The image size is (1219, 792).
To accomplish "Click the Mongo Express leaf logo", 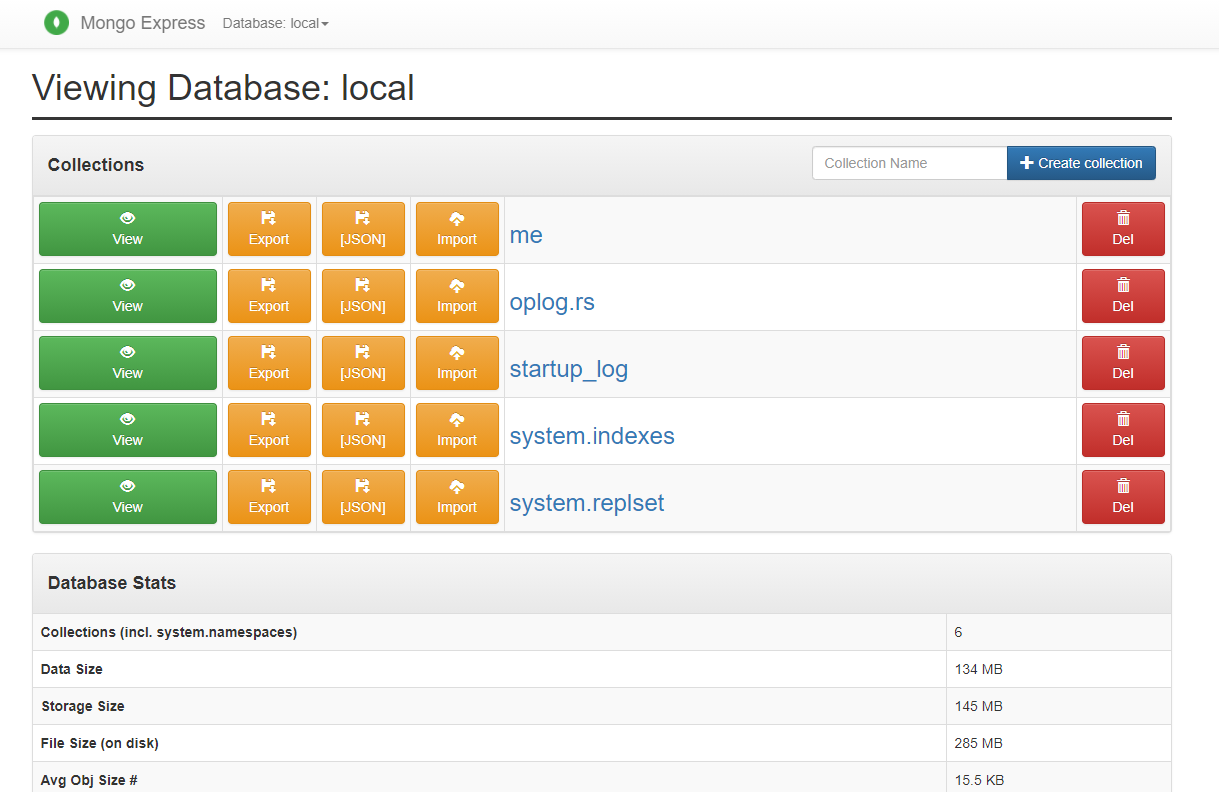I will coord(57,22).
